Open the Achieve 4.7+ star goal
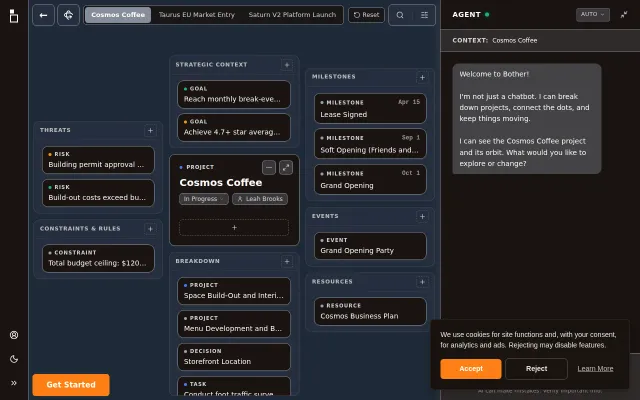 tap(234, 127)
